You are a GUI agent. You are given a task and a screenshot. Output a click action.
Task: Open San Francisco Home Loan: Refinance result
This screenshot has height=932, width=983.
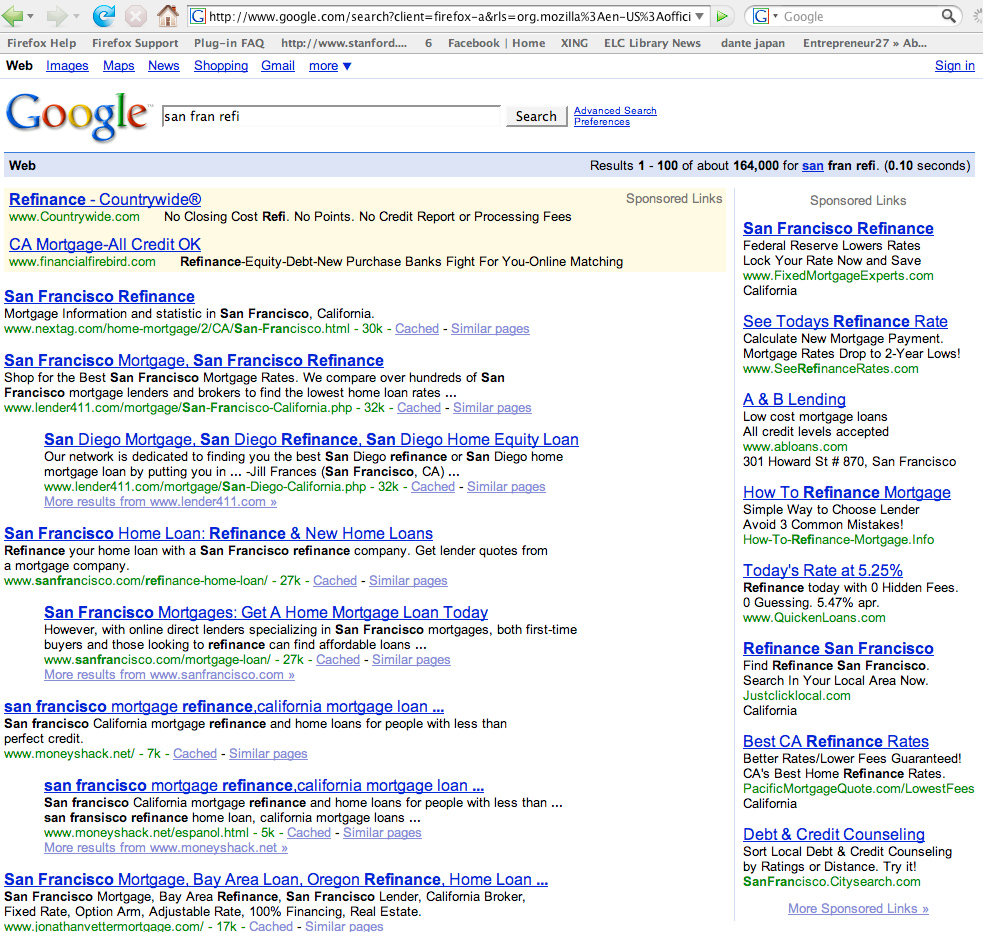point(218,533)
